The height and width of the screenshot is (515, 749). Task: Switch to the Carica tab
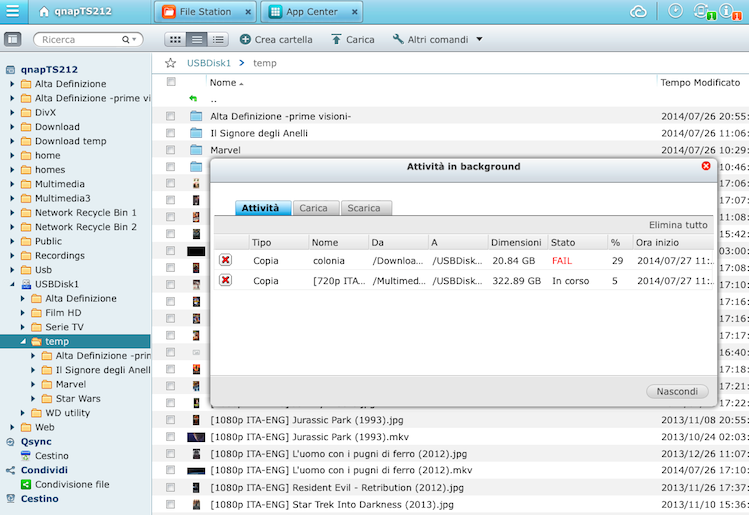click(313, 208)
